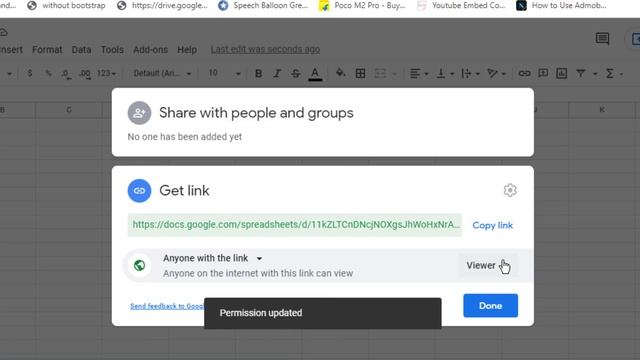Open the text color picker
Screen dimensions: 640x360
point(315,74)
